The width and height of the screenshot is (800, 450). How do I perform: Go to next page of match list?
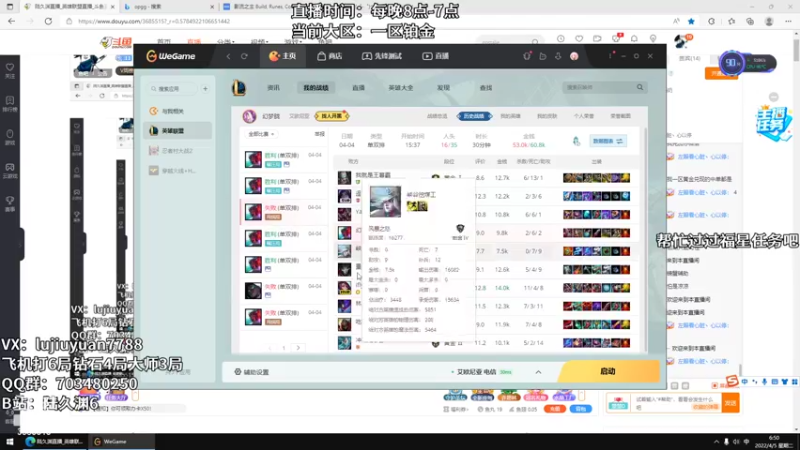298,348
